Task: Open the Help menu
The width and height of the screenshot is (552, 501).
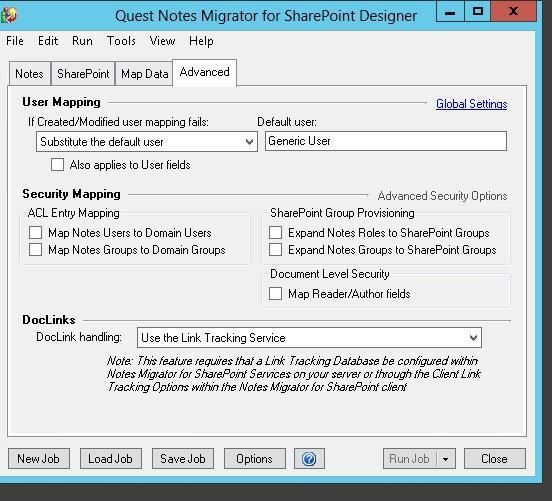Action: (x=201, y=41)
